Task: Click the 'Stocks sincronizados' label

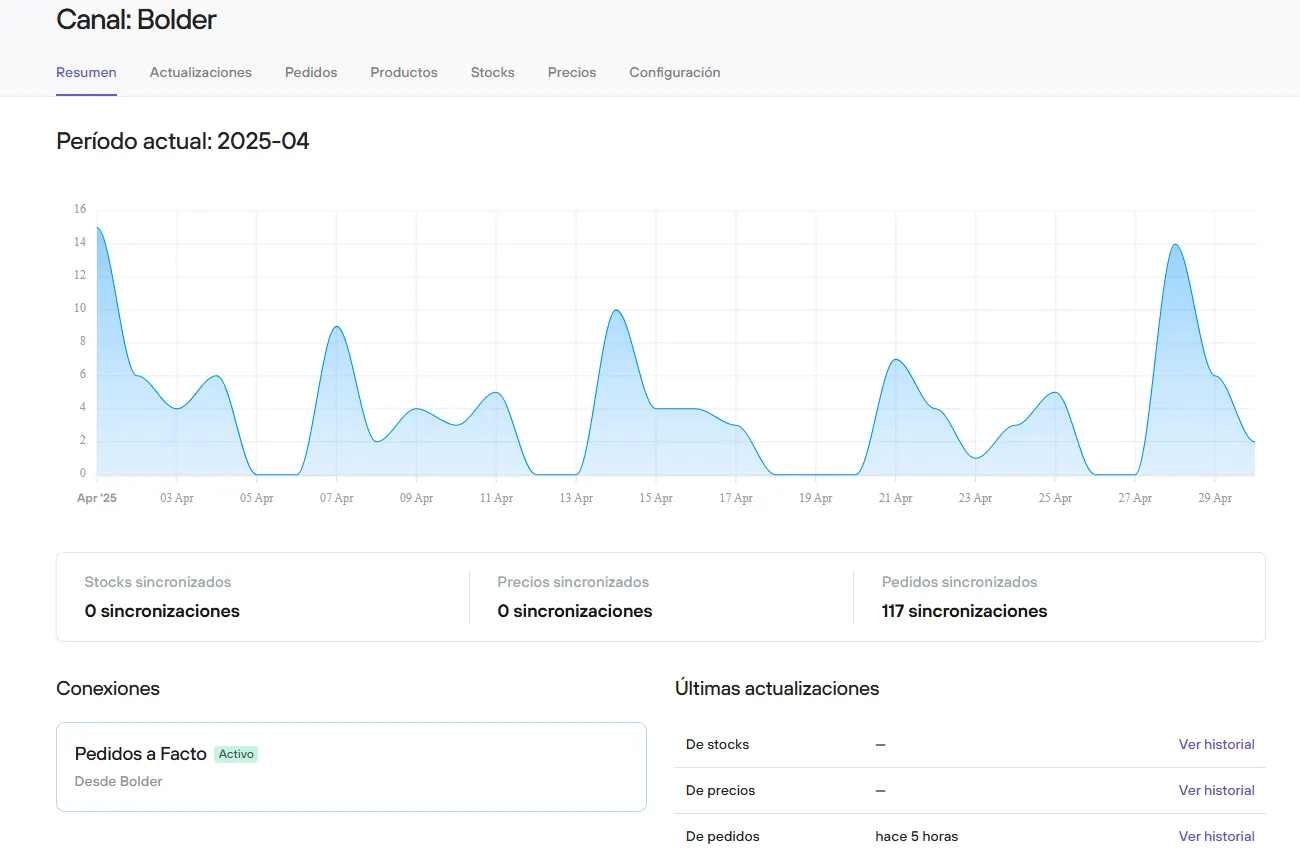Action: click(x=158, y=582)
